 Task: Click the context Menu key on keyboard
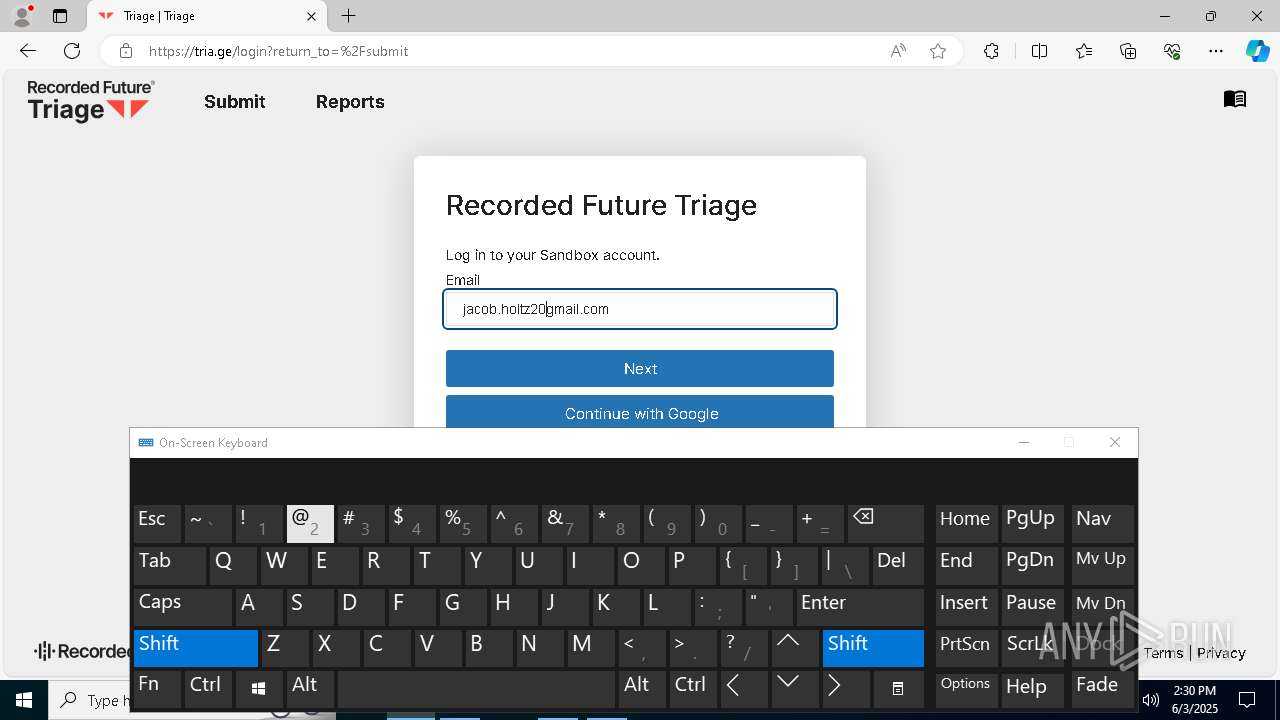point(898,688)
